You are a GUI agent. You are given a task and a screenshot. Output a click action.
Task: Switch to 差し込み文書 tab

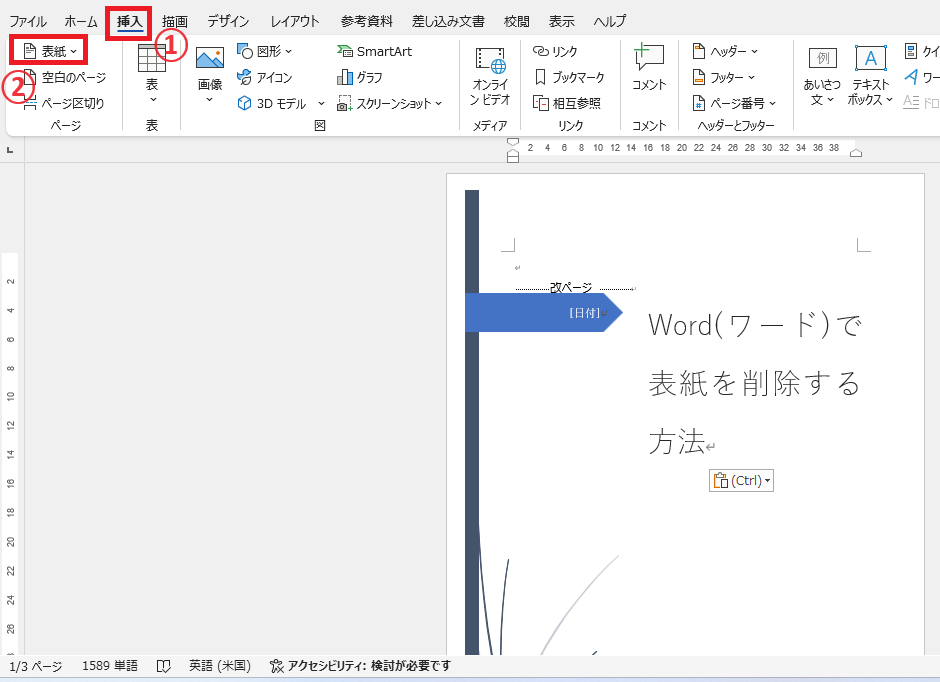[448, 22]
